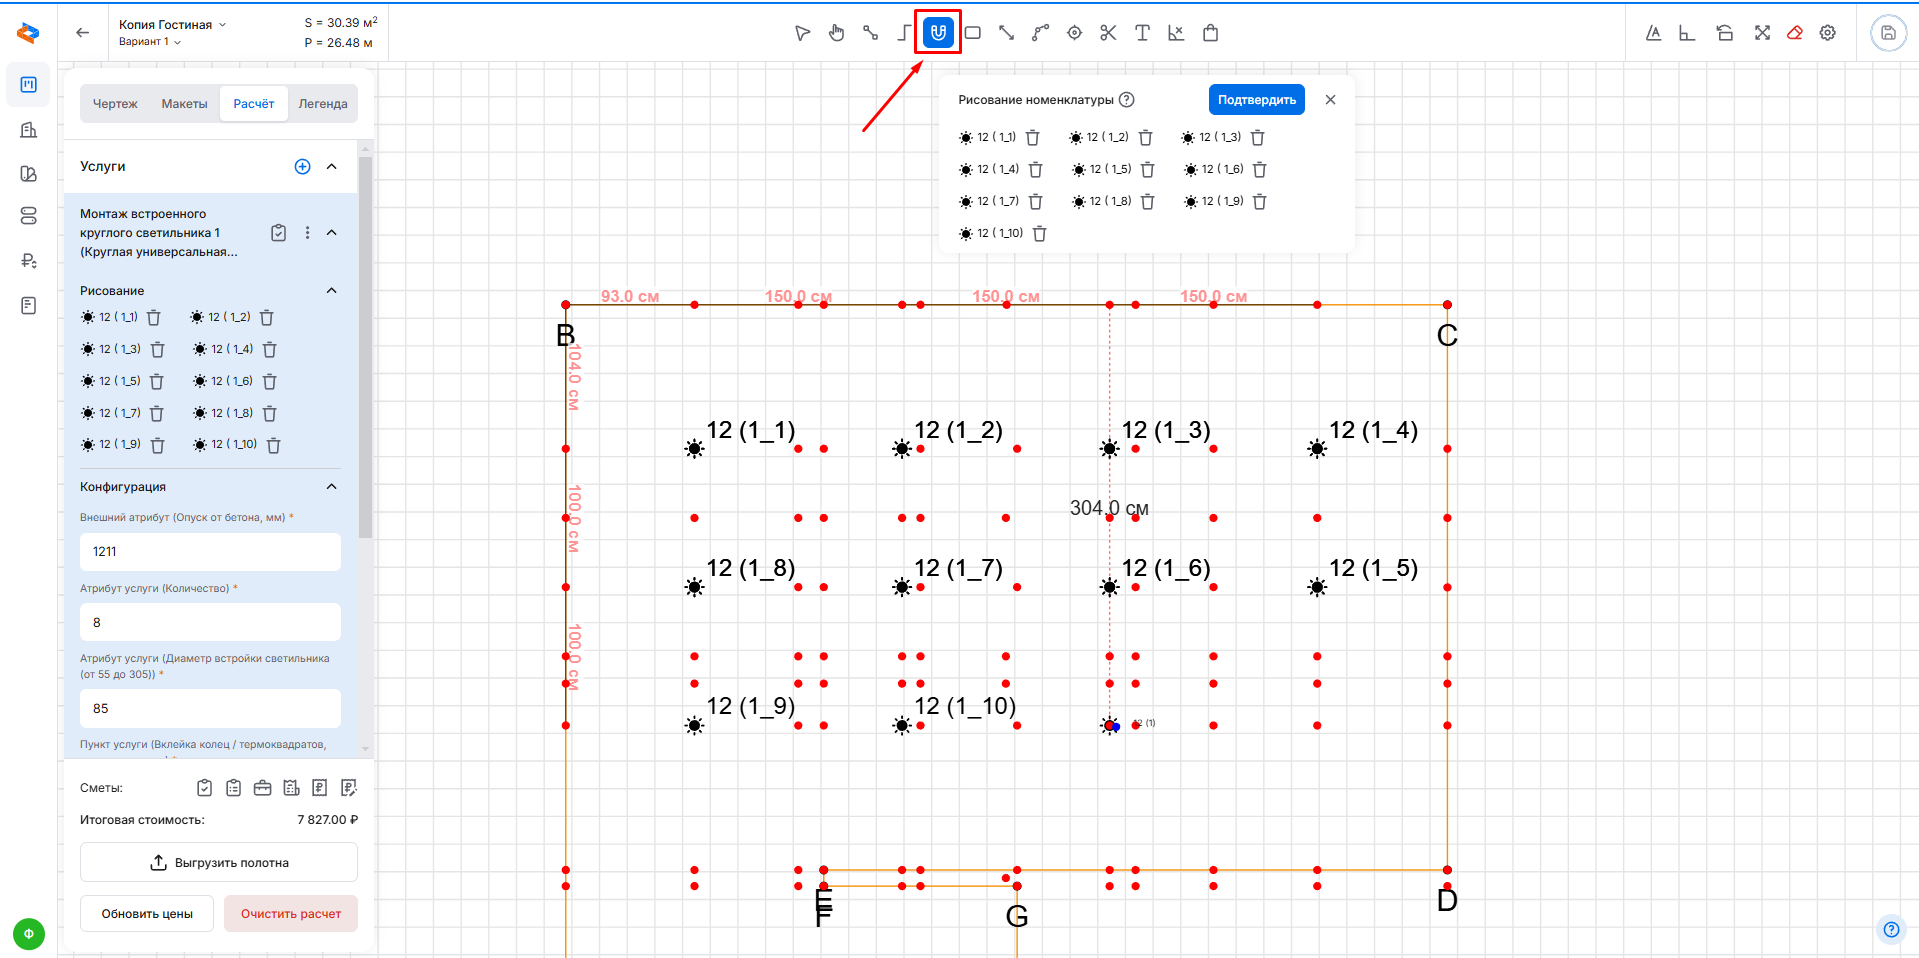The image size is (1919, 958).
Task: Click the Очистить расчет button
Action: tap(291, 914)
